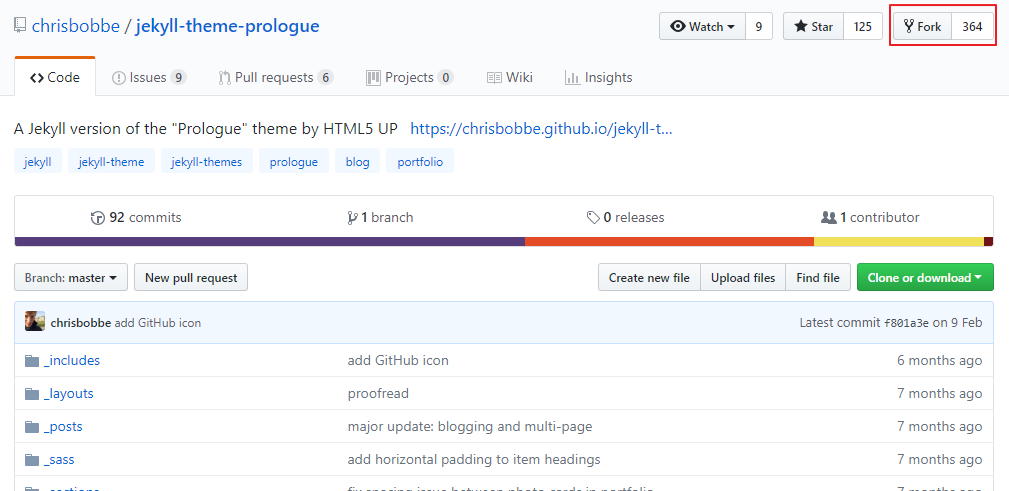Open the Clone or download dropdown
The height and width of the screenshot is (491, 1009).
(x=924, y=278)
